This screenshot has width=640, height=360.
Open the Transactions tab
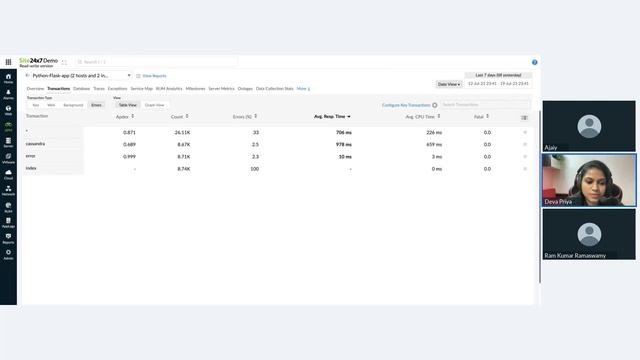[58, 89]
